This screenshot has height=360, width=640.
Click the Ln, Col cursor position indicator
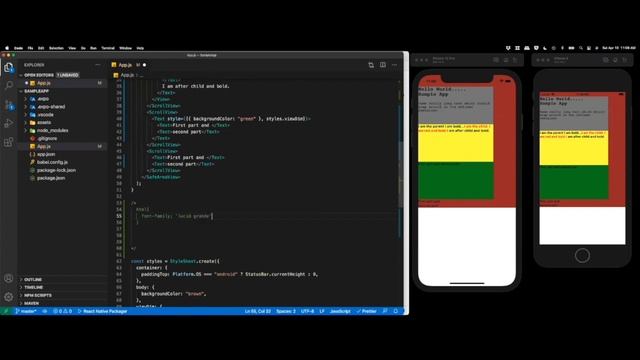pos(258,311)
